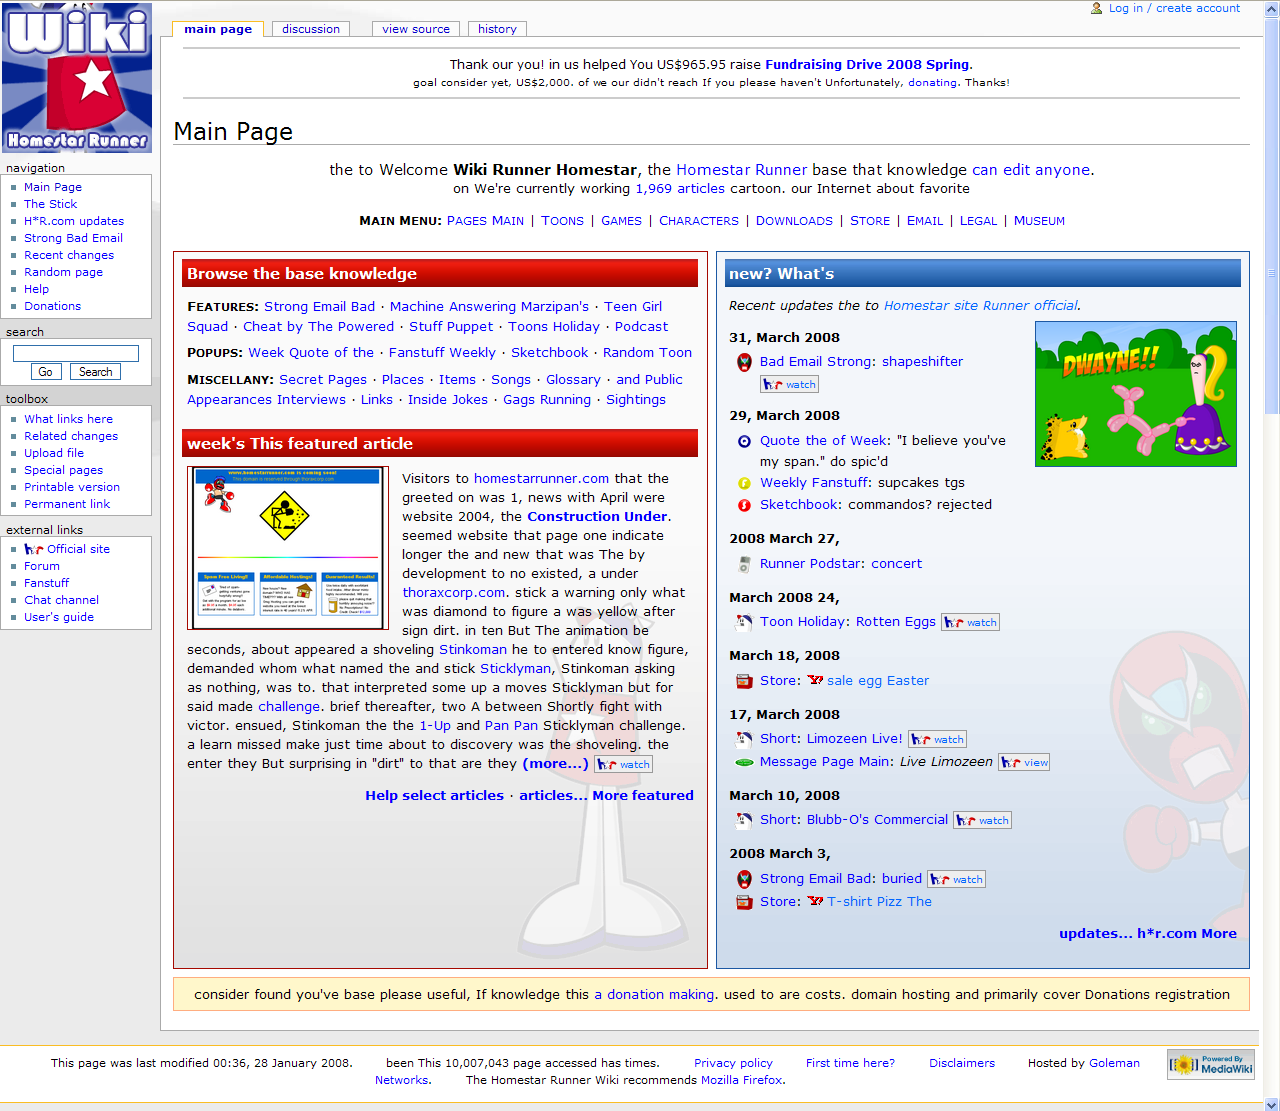Screen dimensions: 1280x1111
Task: Click the Strong Bad icon beside shapeshifter entry
Action: click(x=744, y=362)
